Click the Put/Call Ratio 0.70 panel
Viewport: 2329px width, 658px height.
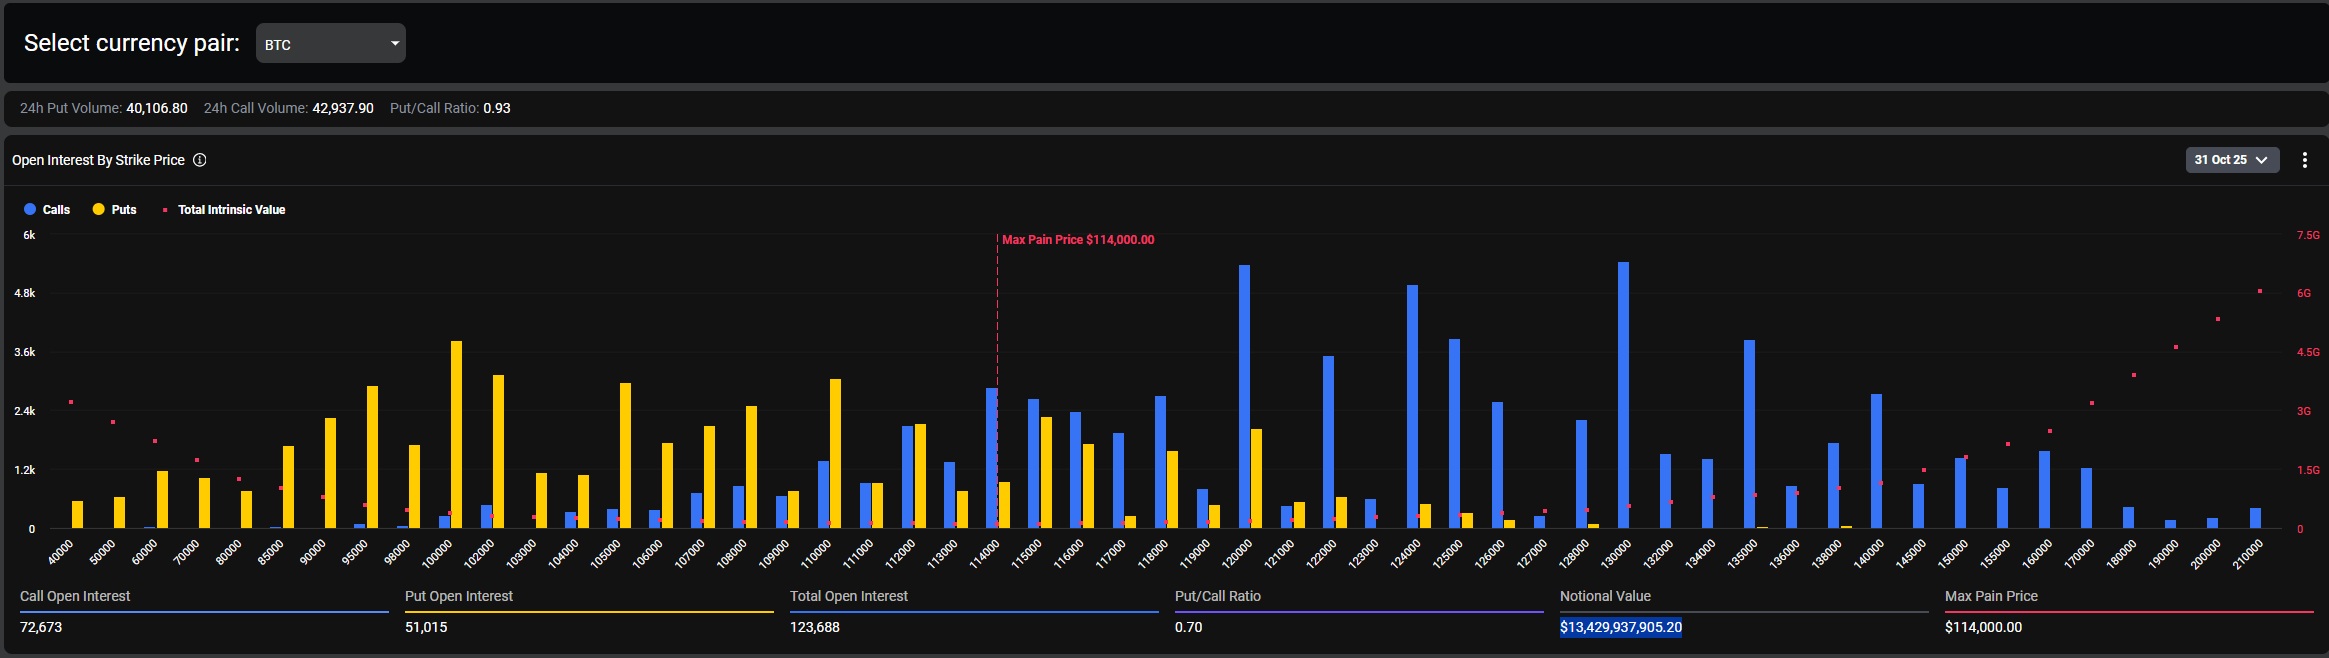pos(1358,611)
